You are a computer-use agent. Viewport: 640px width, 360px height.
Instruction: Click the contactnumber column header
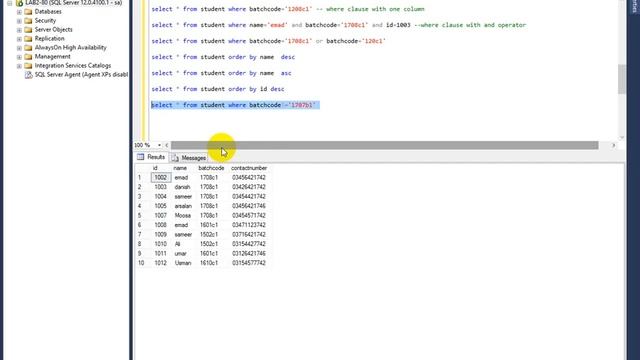(249, 168)
